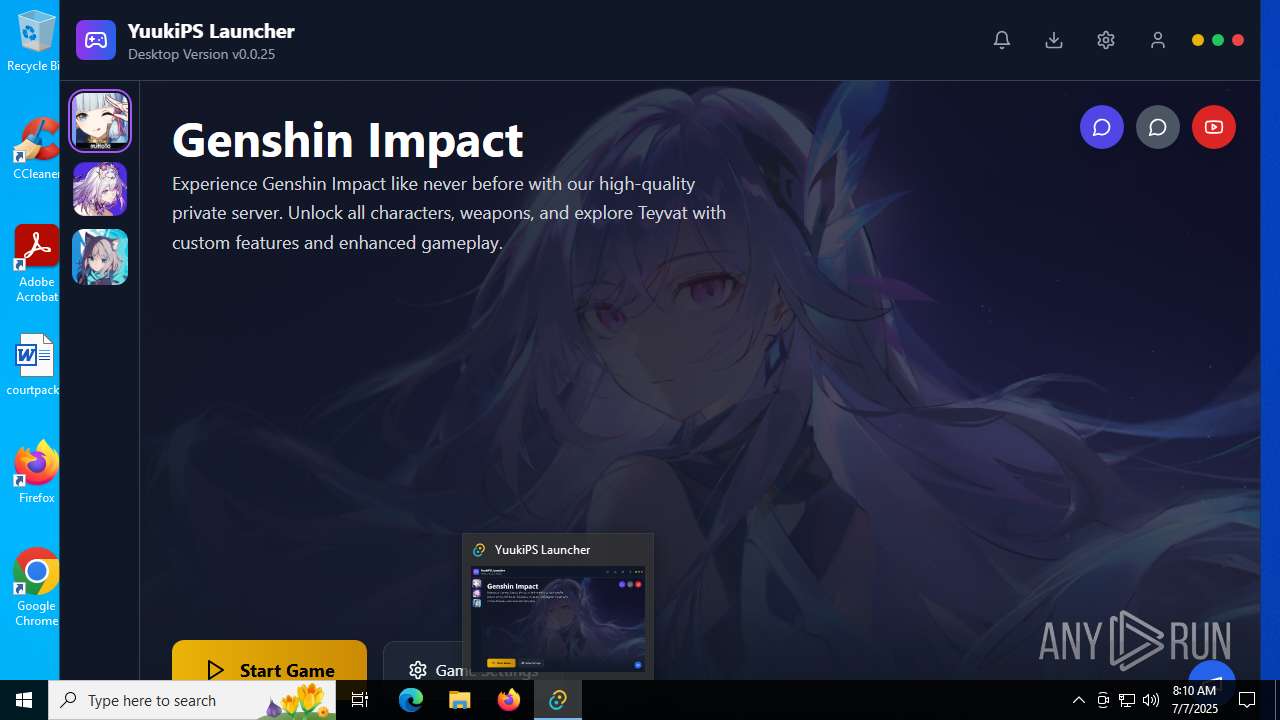Open the red YouTube channel button
Viewport: 1280px width, 720px height.
point(1214,127)
